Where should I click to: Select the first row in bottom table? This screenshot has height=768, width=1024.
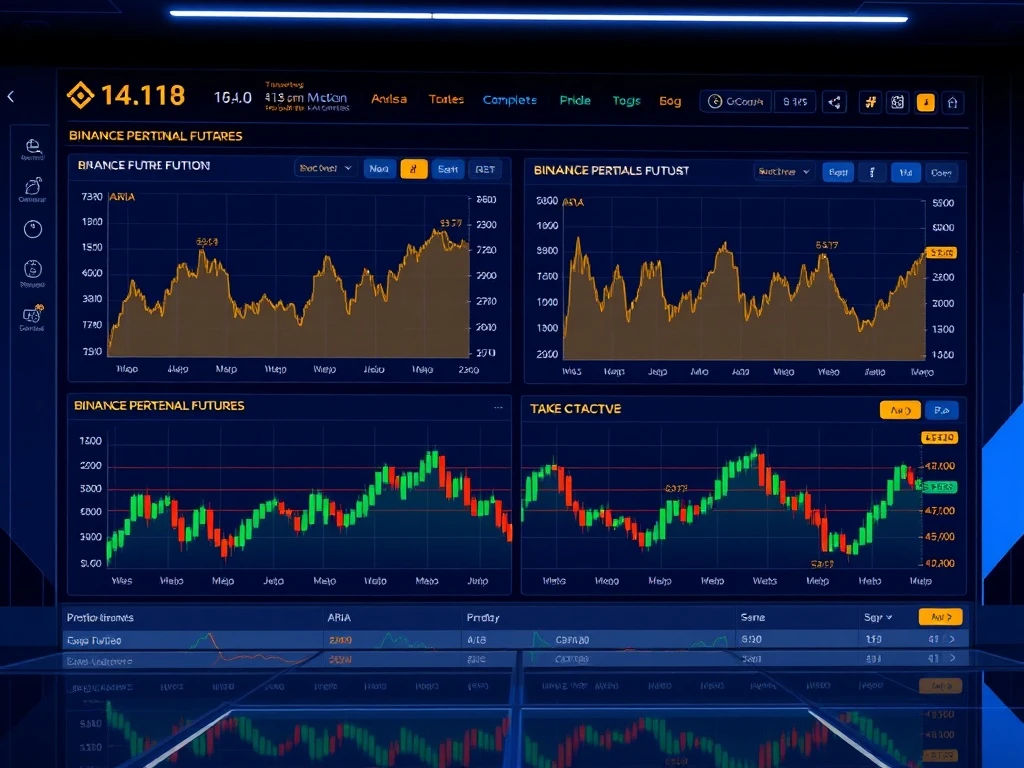click(x=515, y=639)
